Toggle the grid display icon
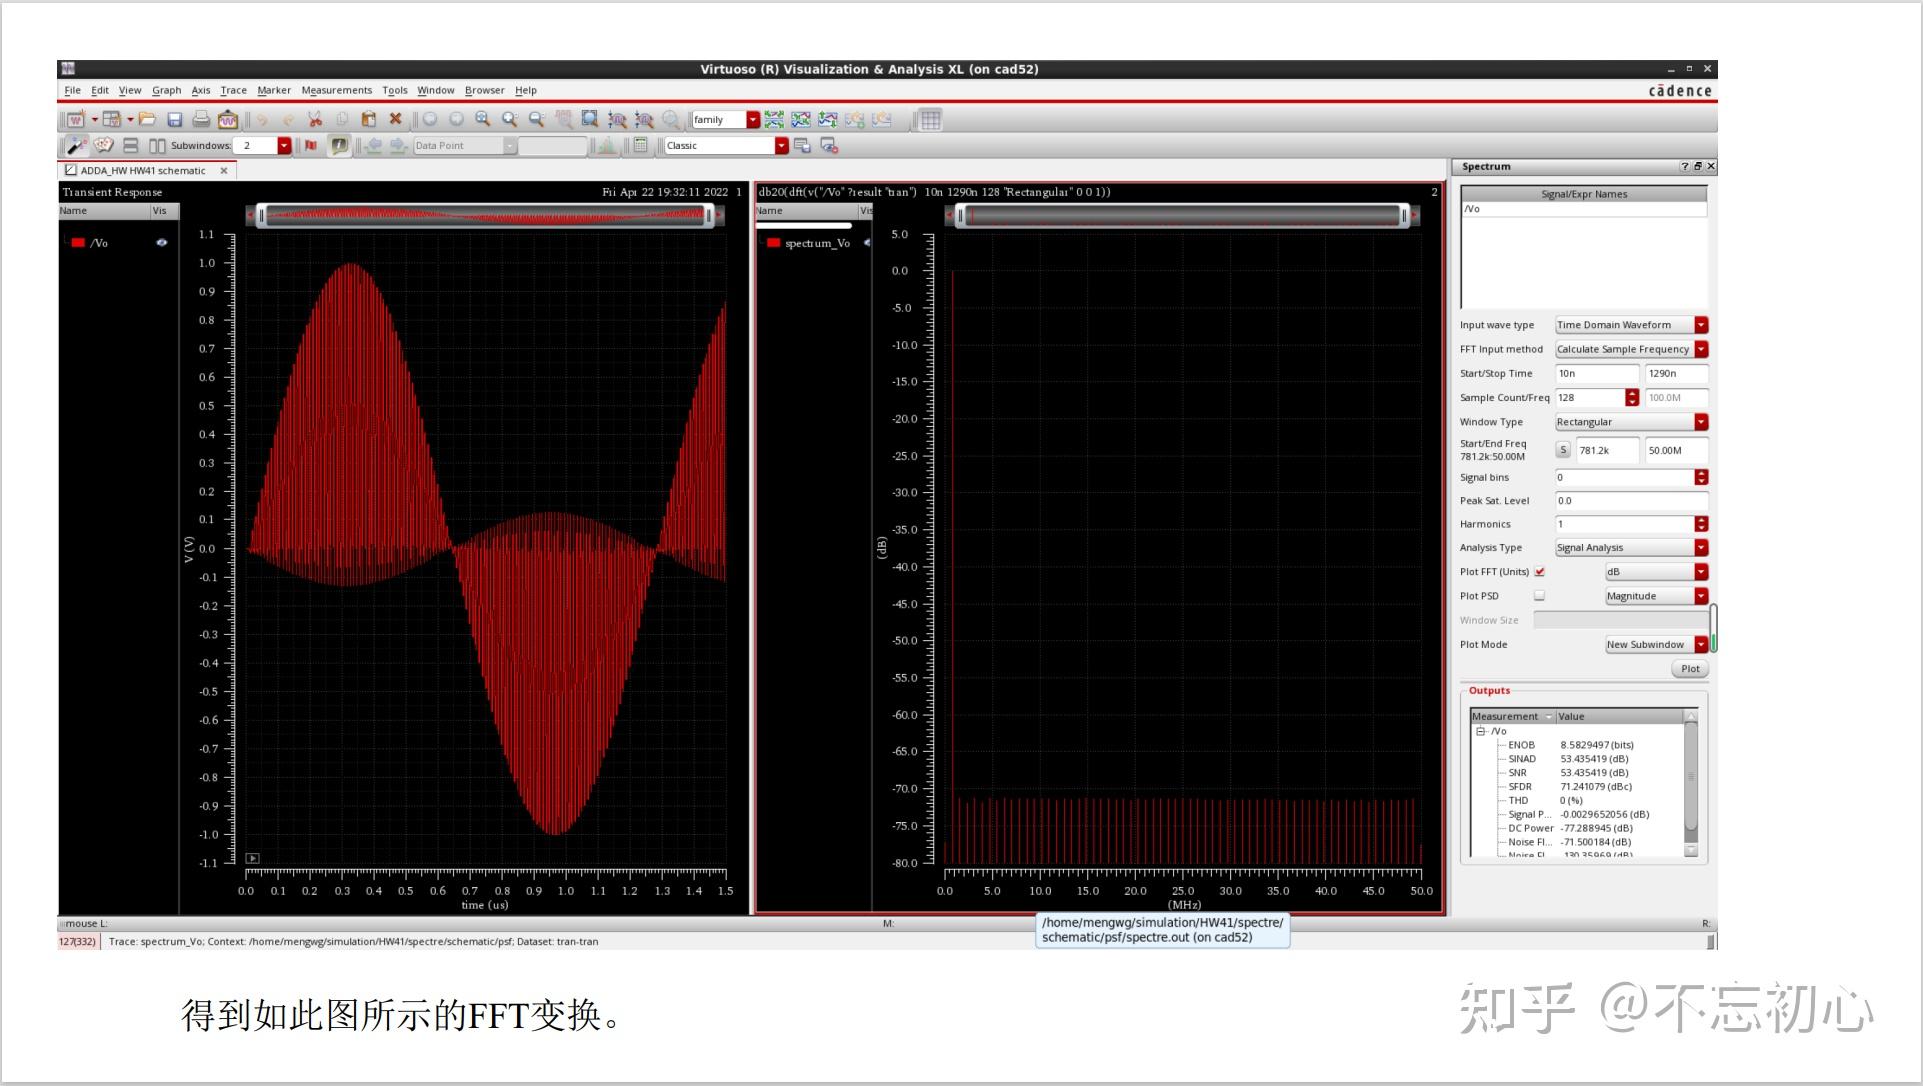Screen dimensions: 1923x1086 pos(930,120)
